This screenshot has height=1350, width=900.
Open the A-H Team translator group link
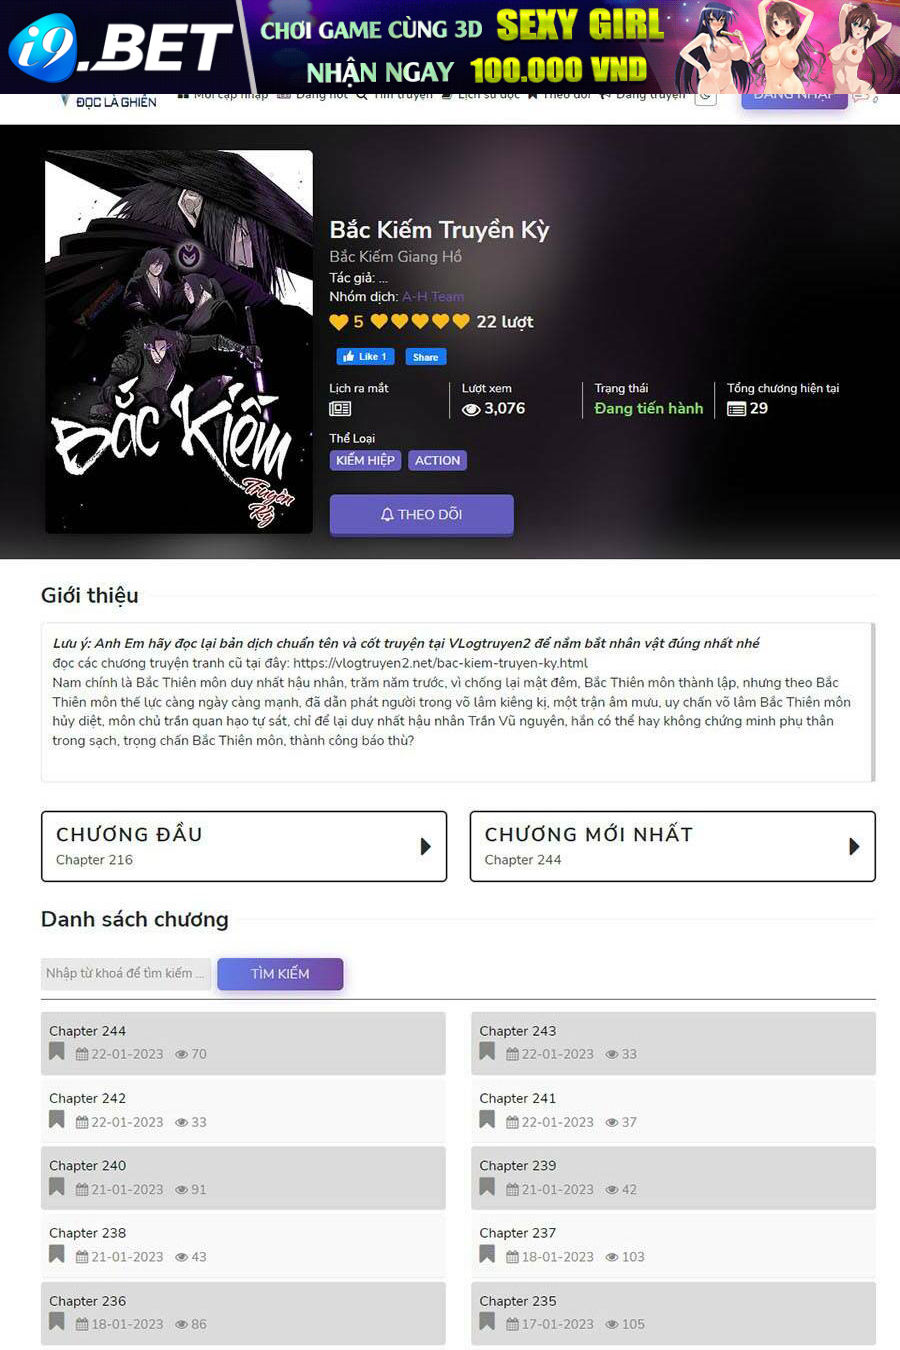(x=433, y=297)
